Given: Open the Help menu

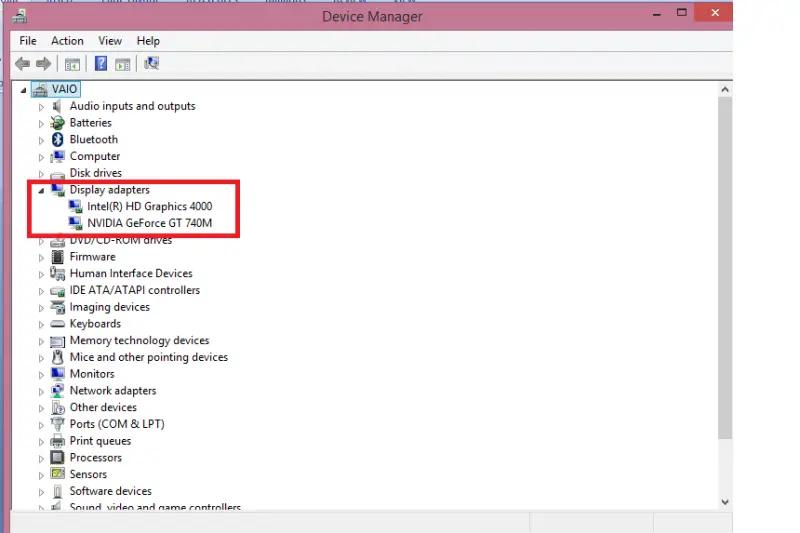Looking at the screenshot, I should click(148, 41).
